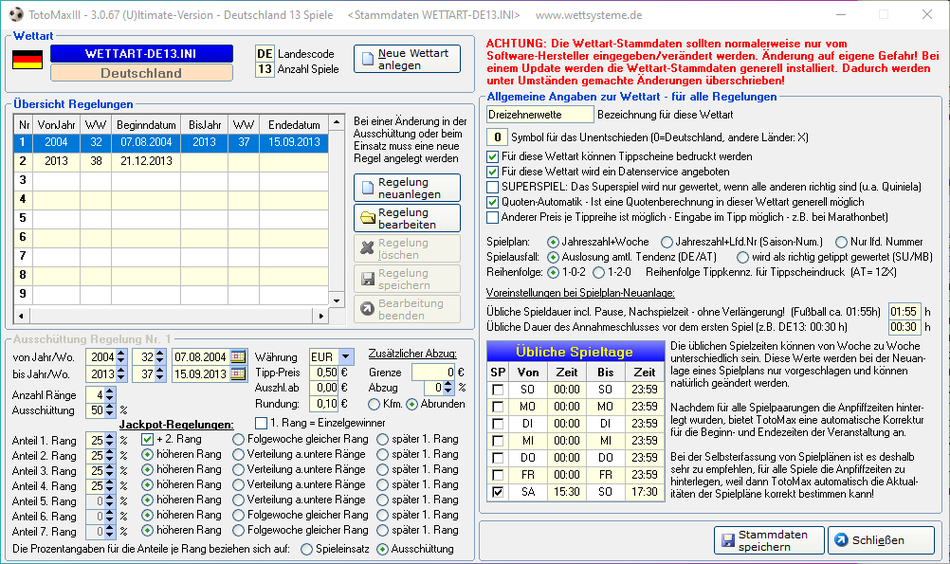Screen dimensions: 950x564
Task: Click the Spieldauer 01:55 field
Action: pos(904,312)
